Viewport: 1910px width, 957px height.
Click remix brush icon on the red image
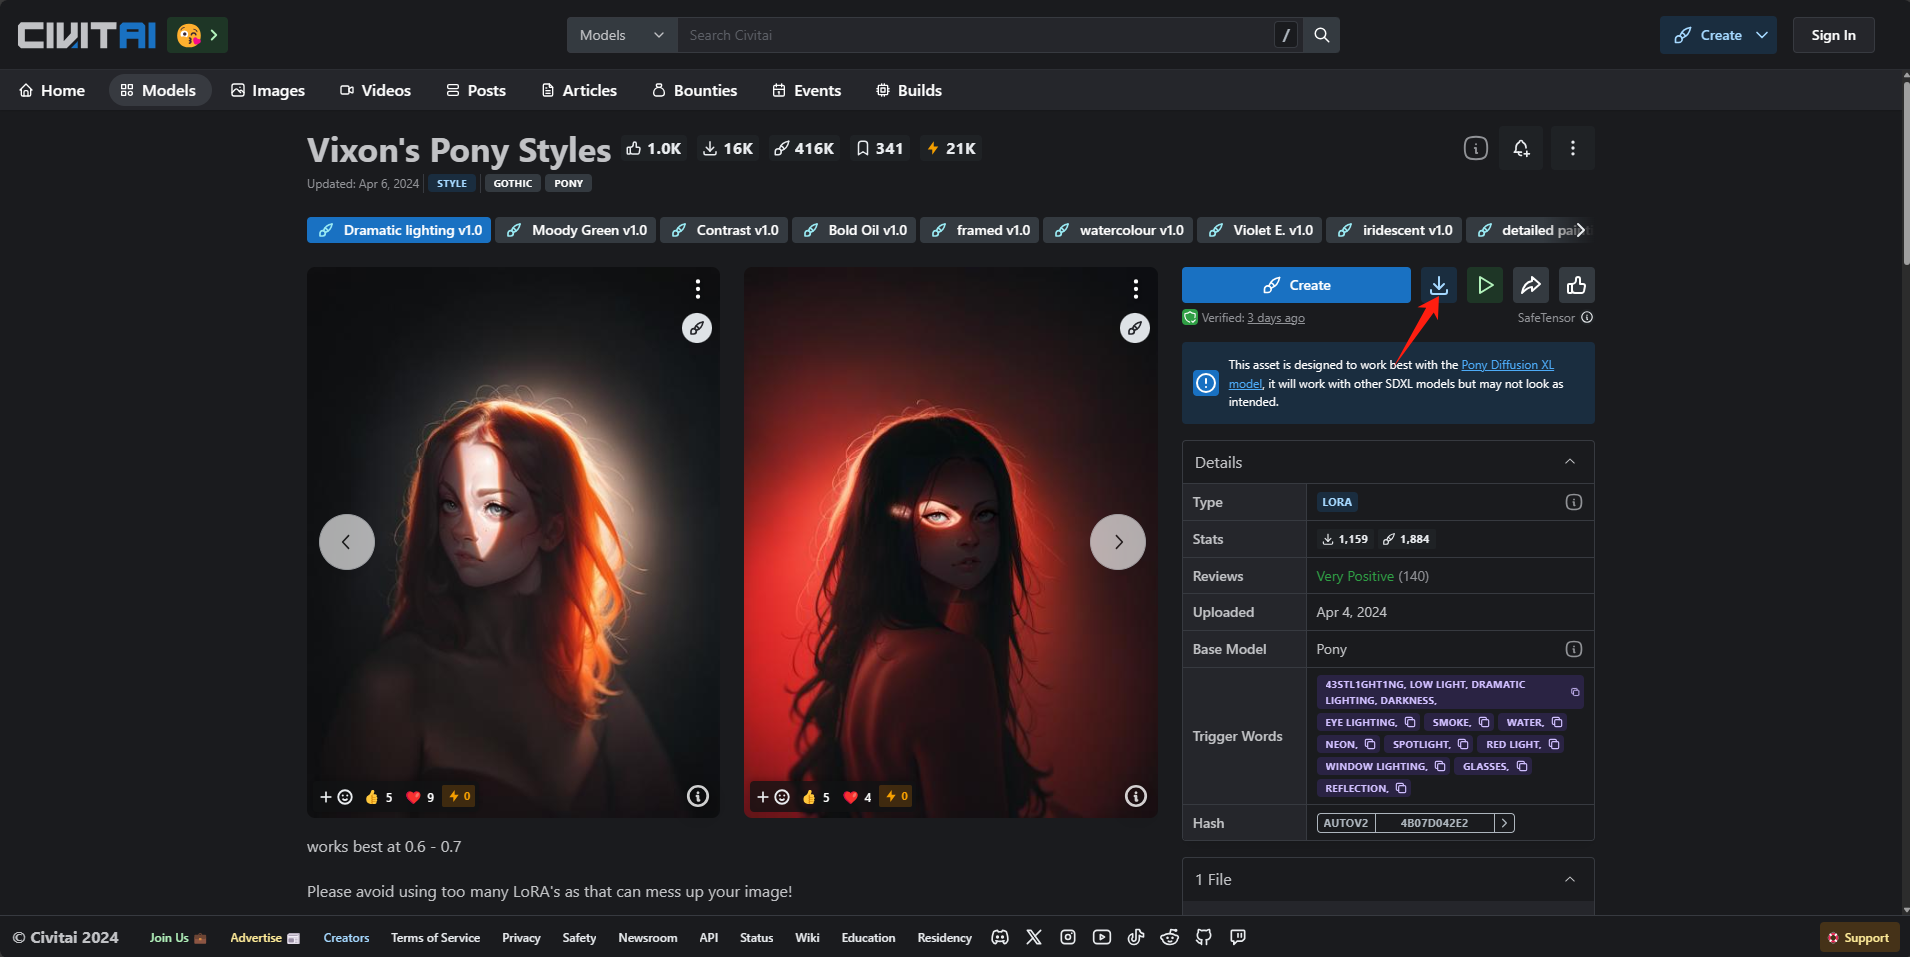(x=1135, y=328)
